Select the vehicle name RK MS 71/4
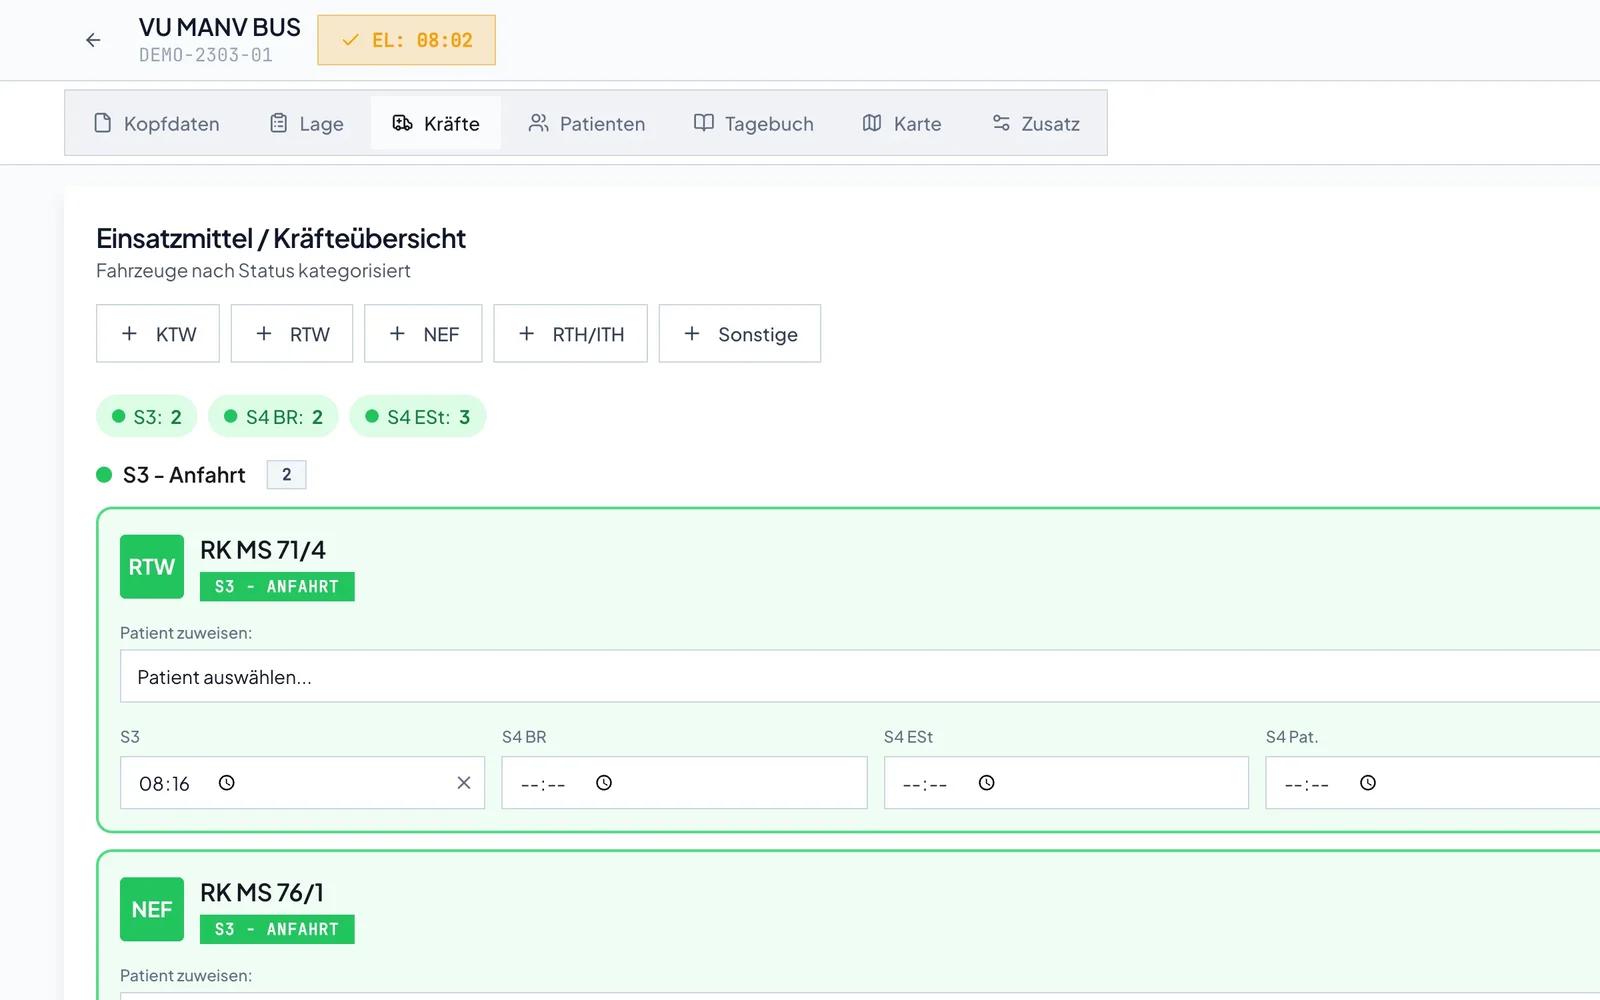The height and width of the screenshot is (1000, 1600). [263, 550]
